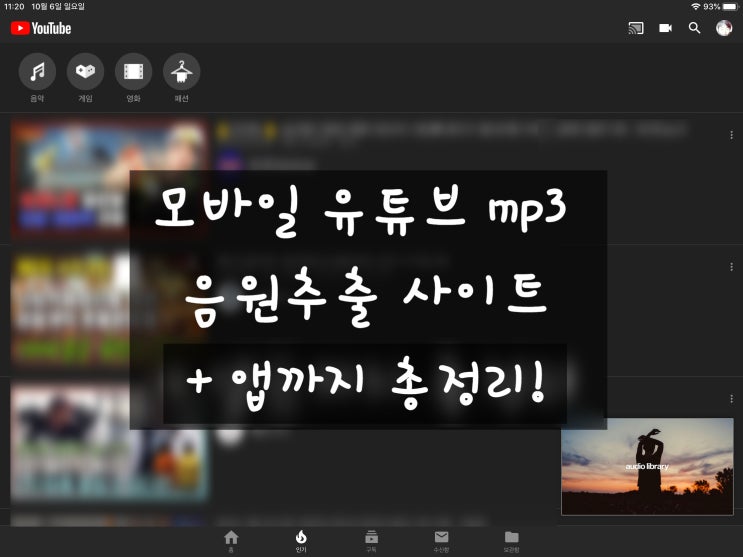The height and width of the screenshot is (557, 743).
Task: Open YouTube search with magnifier icon
Action: click(694, 28)
